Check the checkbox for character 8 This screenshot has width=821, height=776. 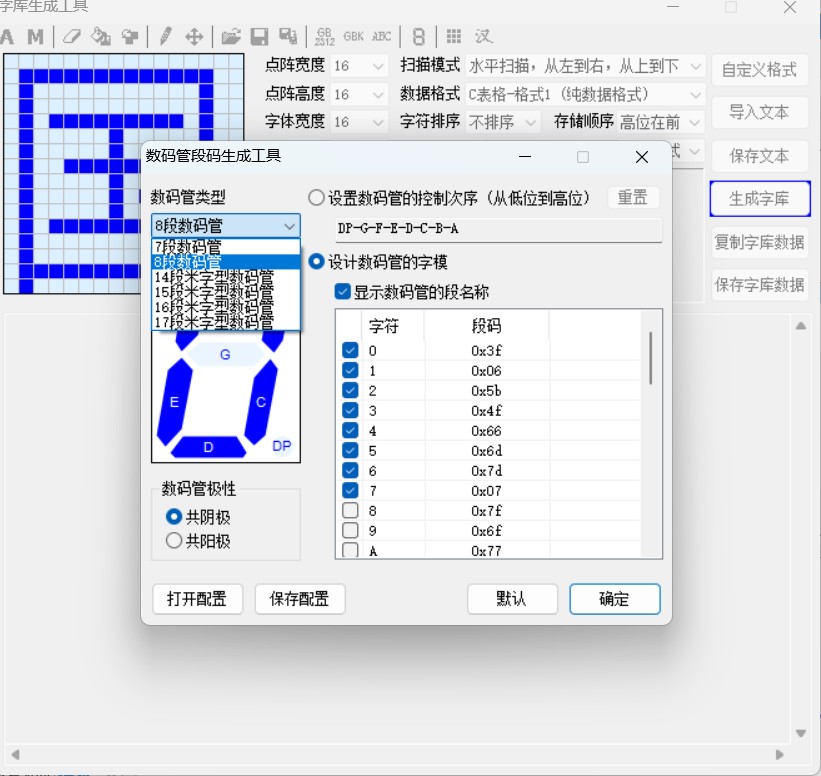point(350,510)
